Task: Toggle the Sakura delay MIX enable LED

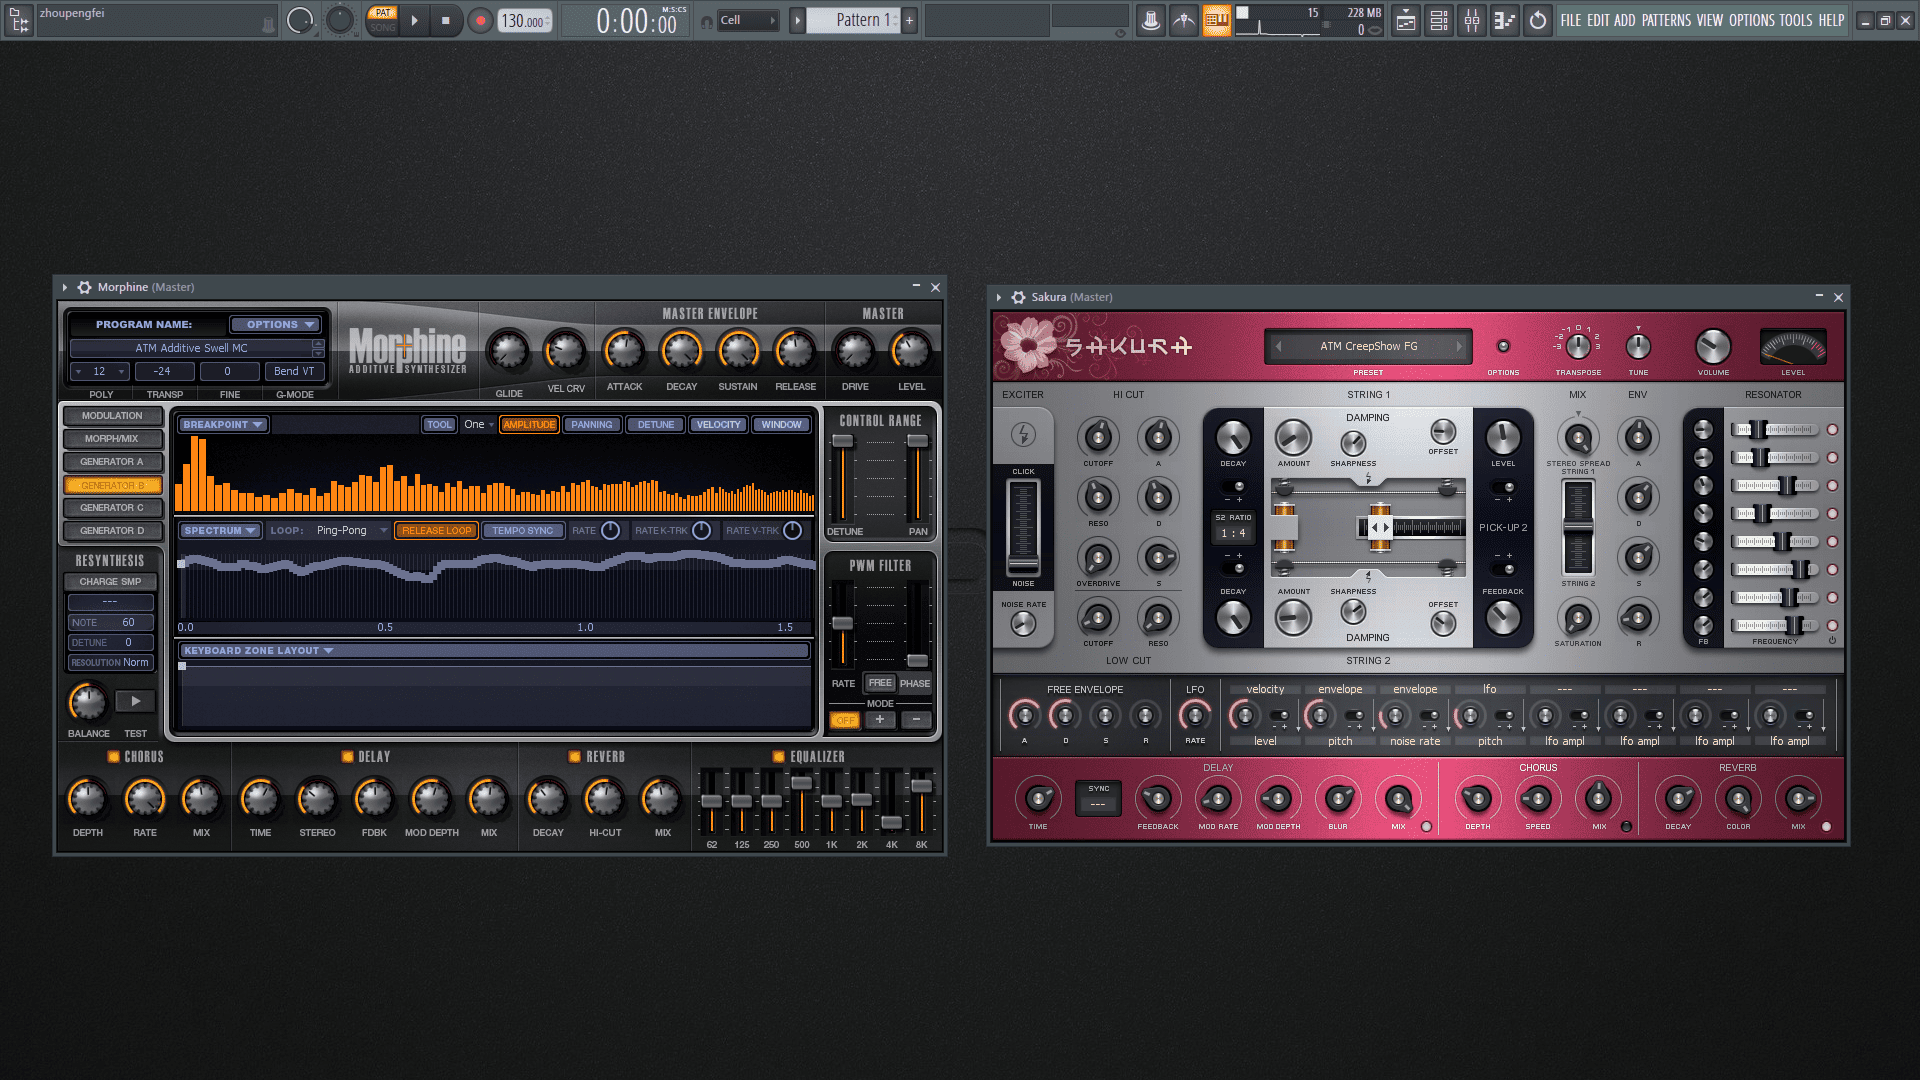Action: coord(1426,827)
